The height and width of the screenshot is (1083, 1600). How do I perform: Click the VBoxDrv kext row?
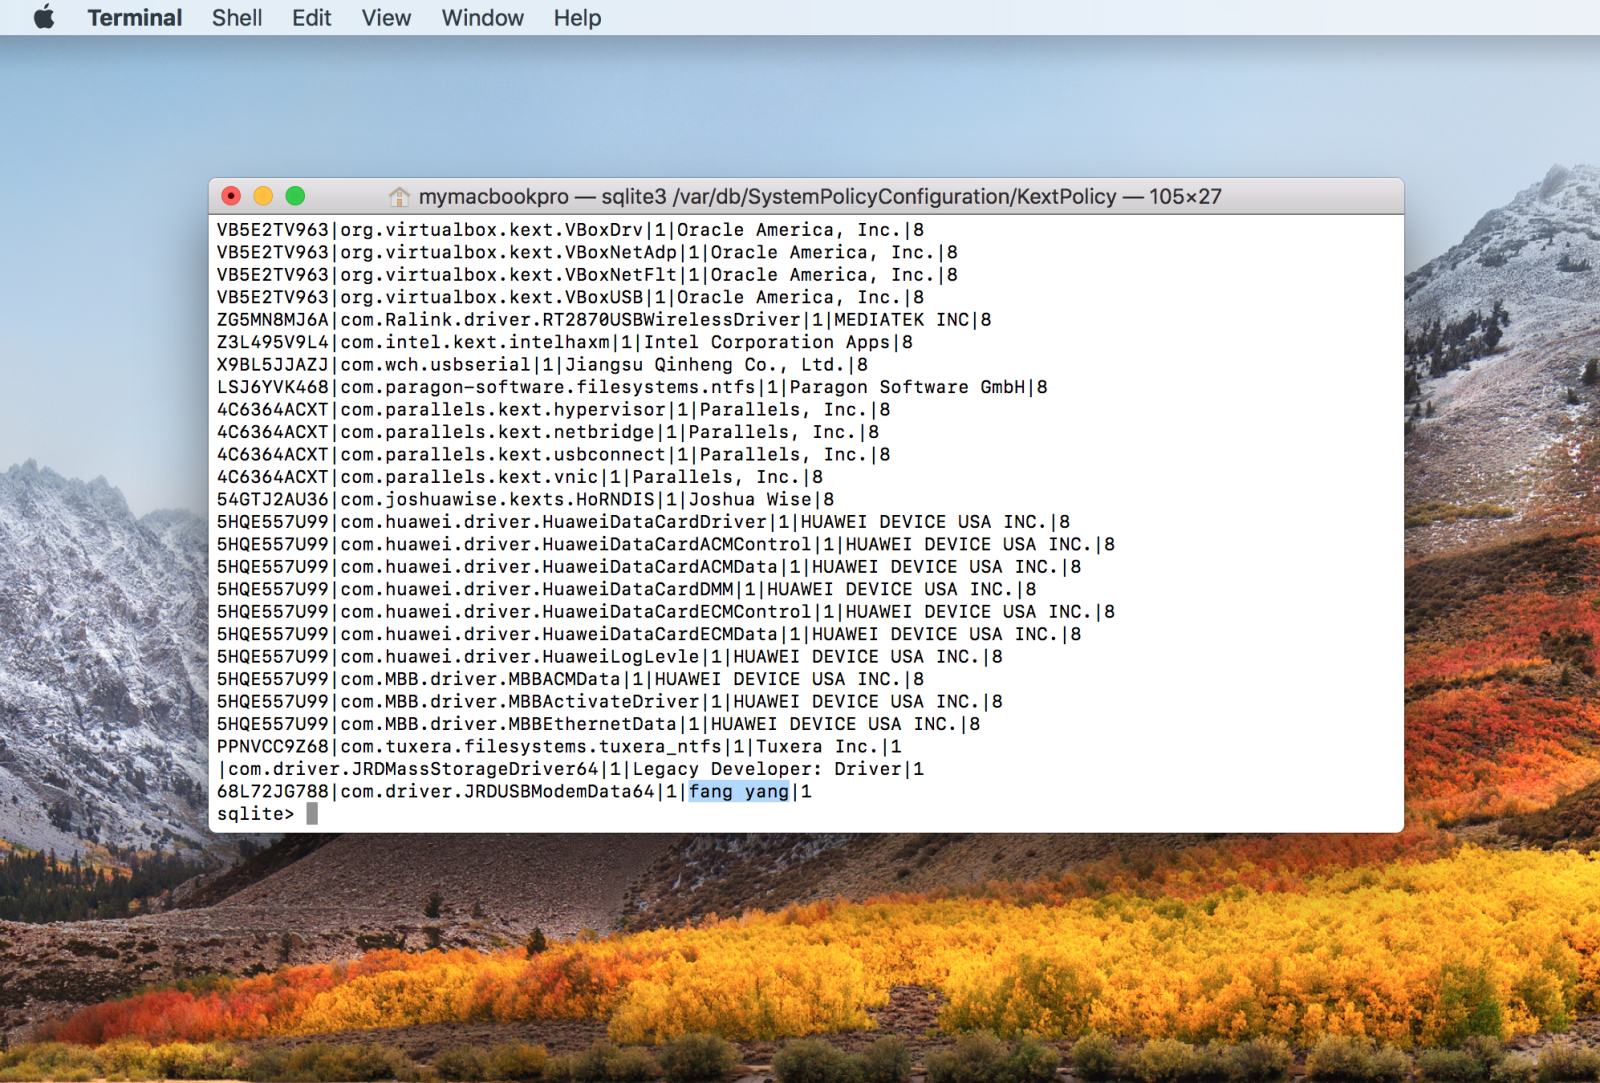[x=571, y=230]
